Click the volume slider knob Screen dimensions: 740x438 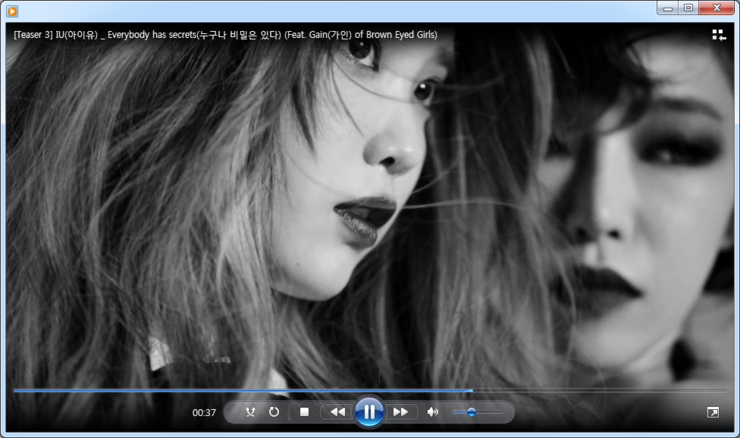pyautogui.click(x=471, y=412)
